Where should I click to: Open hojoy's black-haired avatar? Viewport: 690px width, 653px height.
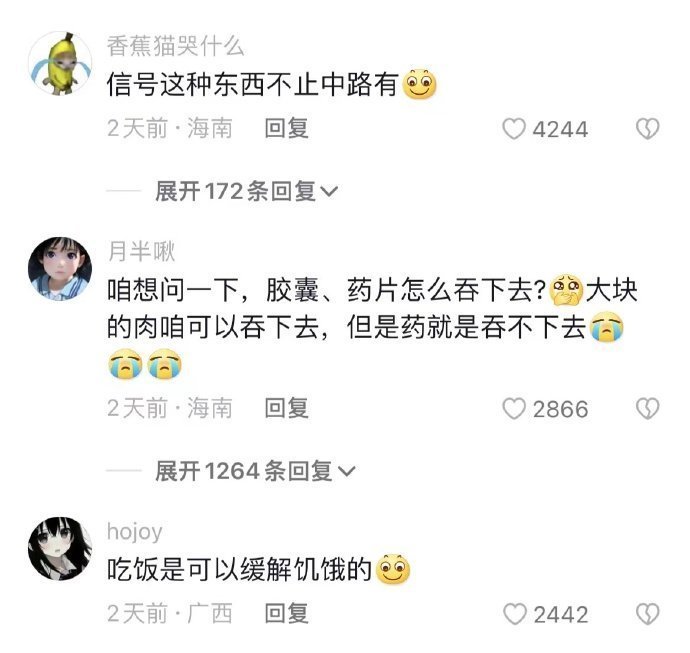click(x=60, y=548)
